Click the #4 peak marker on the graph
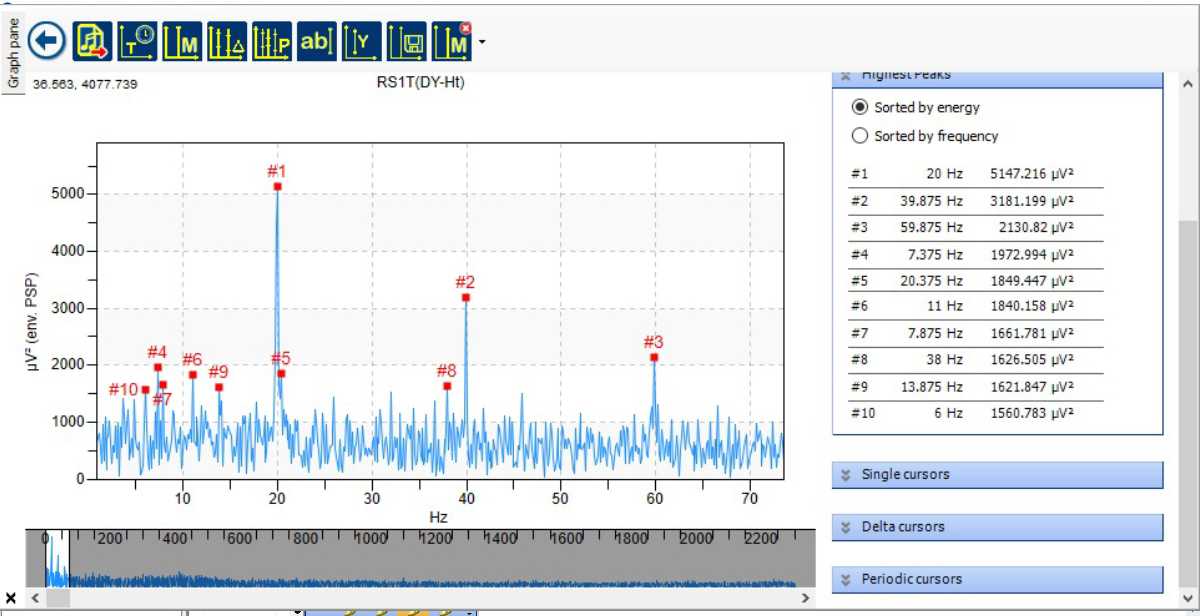The width and height of the screenshot is (1200, 616). pos(157,367)
